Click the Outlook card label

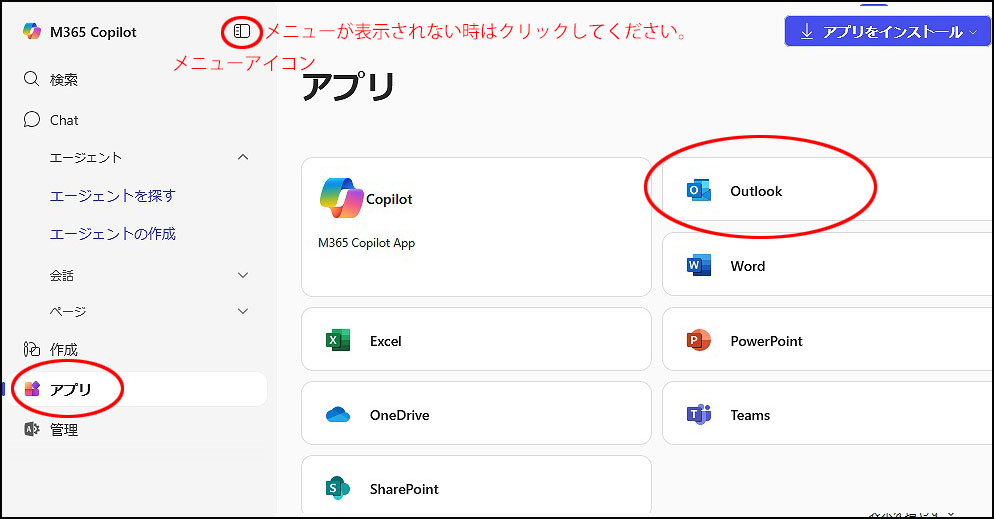tap(756, 191)
